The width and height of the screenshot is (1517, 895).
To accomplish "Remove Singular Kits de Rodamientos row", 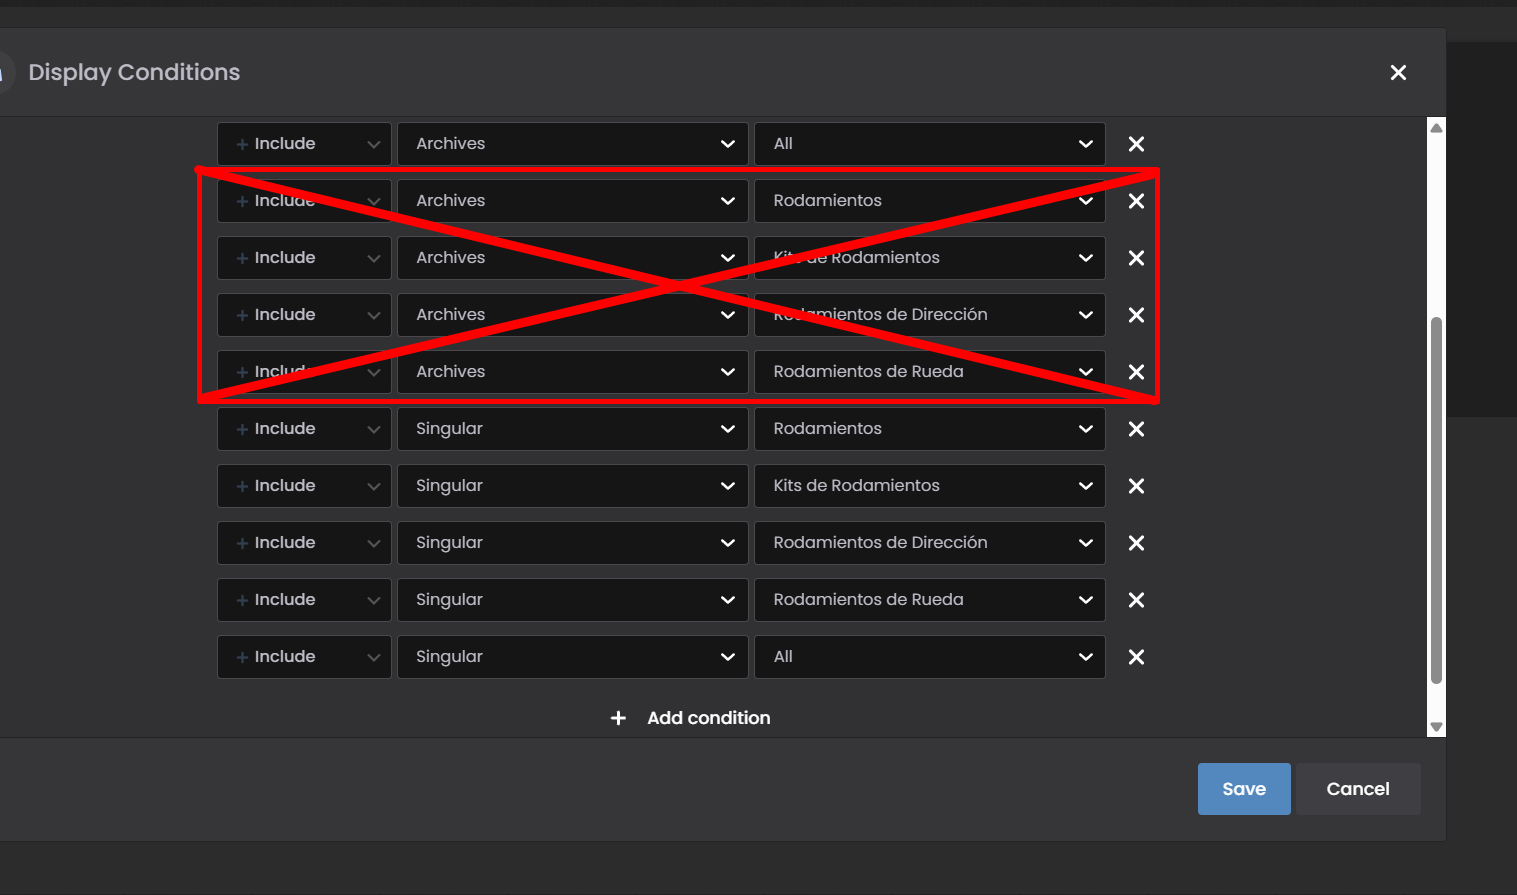I will (x=1136, y=486).
